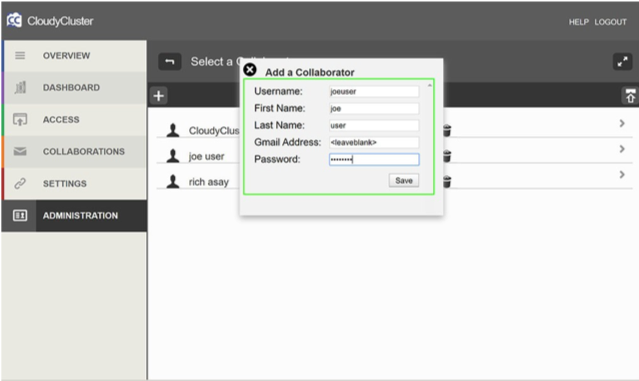Delete joe user via trash icon

tap(447, 156)
